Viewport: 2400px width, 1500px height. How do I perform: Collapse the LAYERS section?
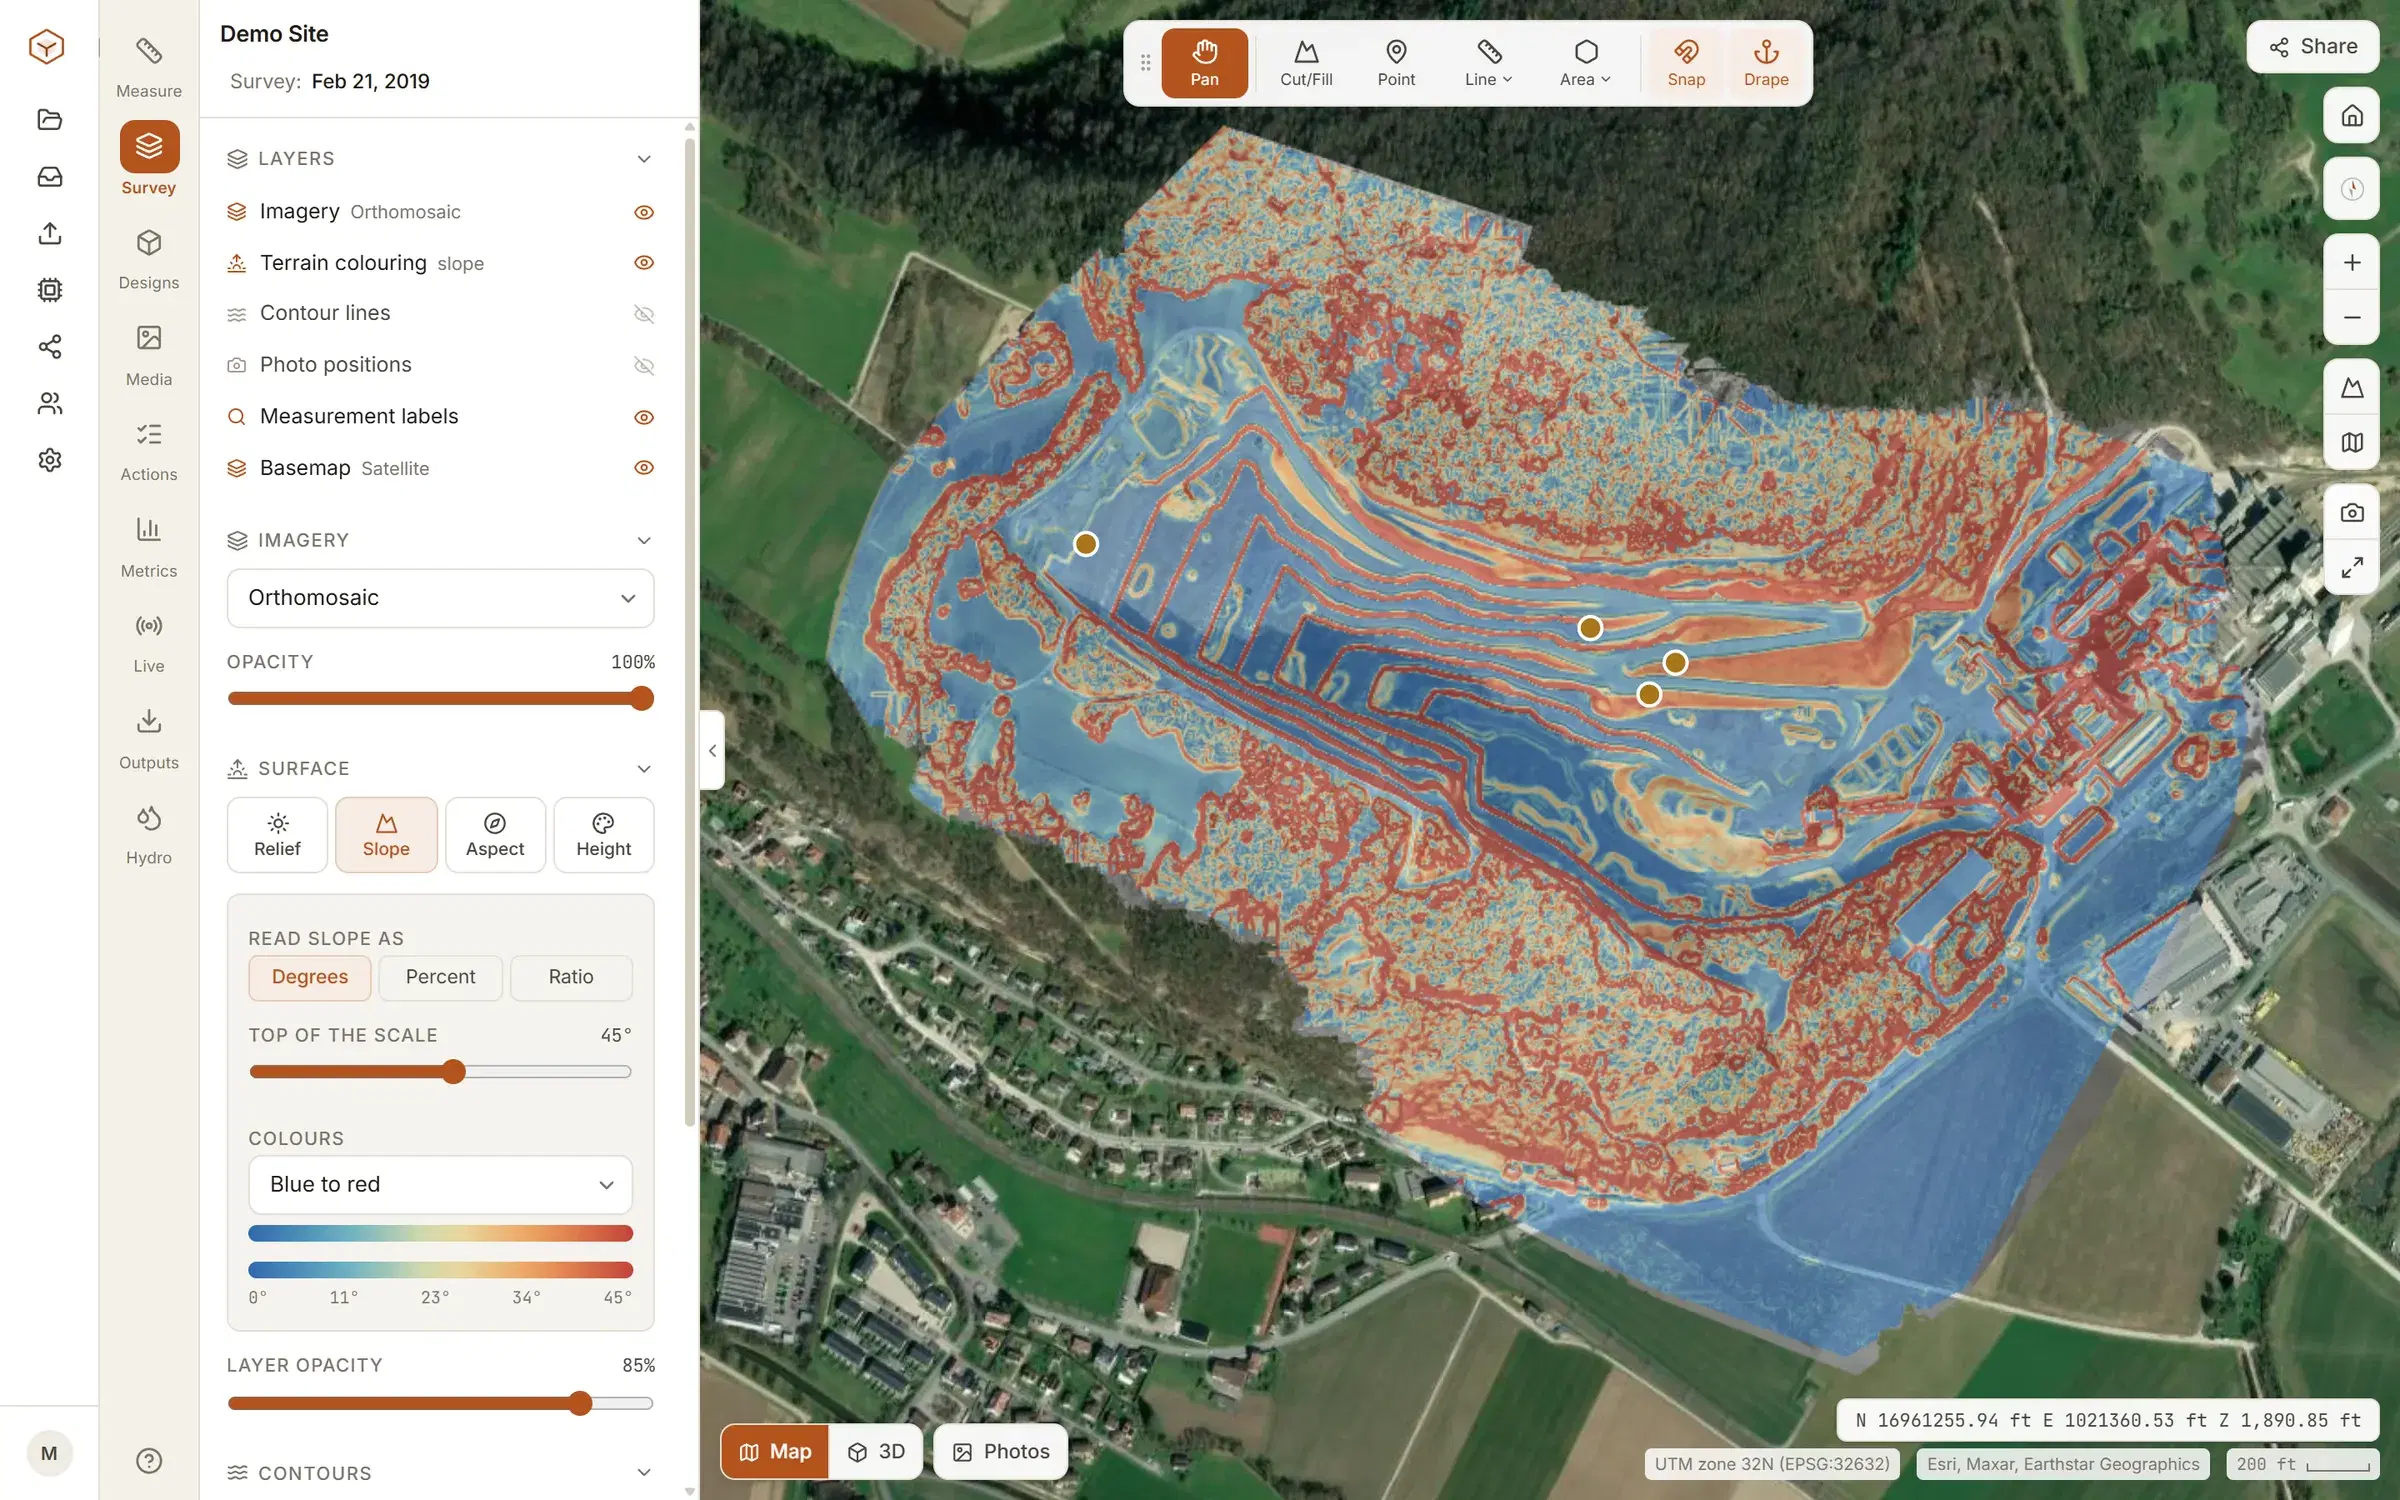point(644,159)
